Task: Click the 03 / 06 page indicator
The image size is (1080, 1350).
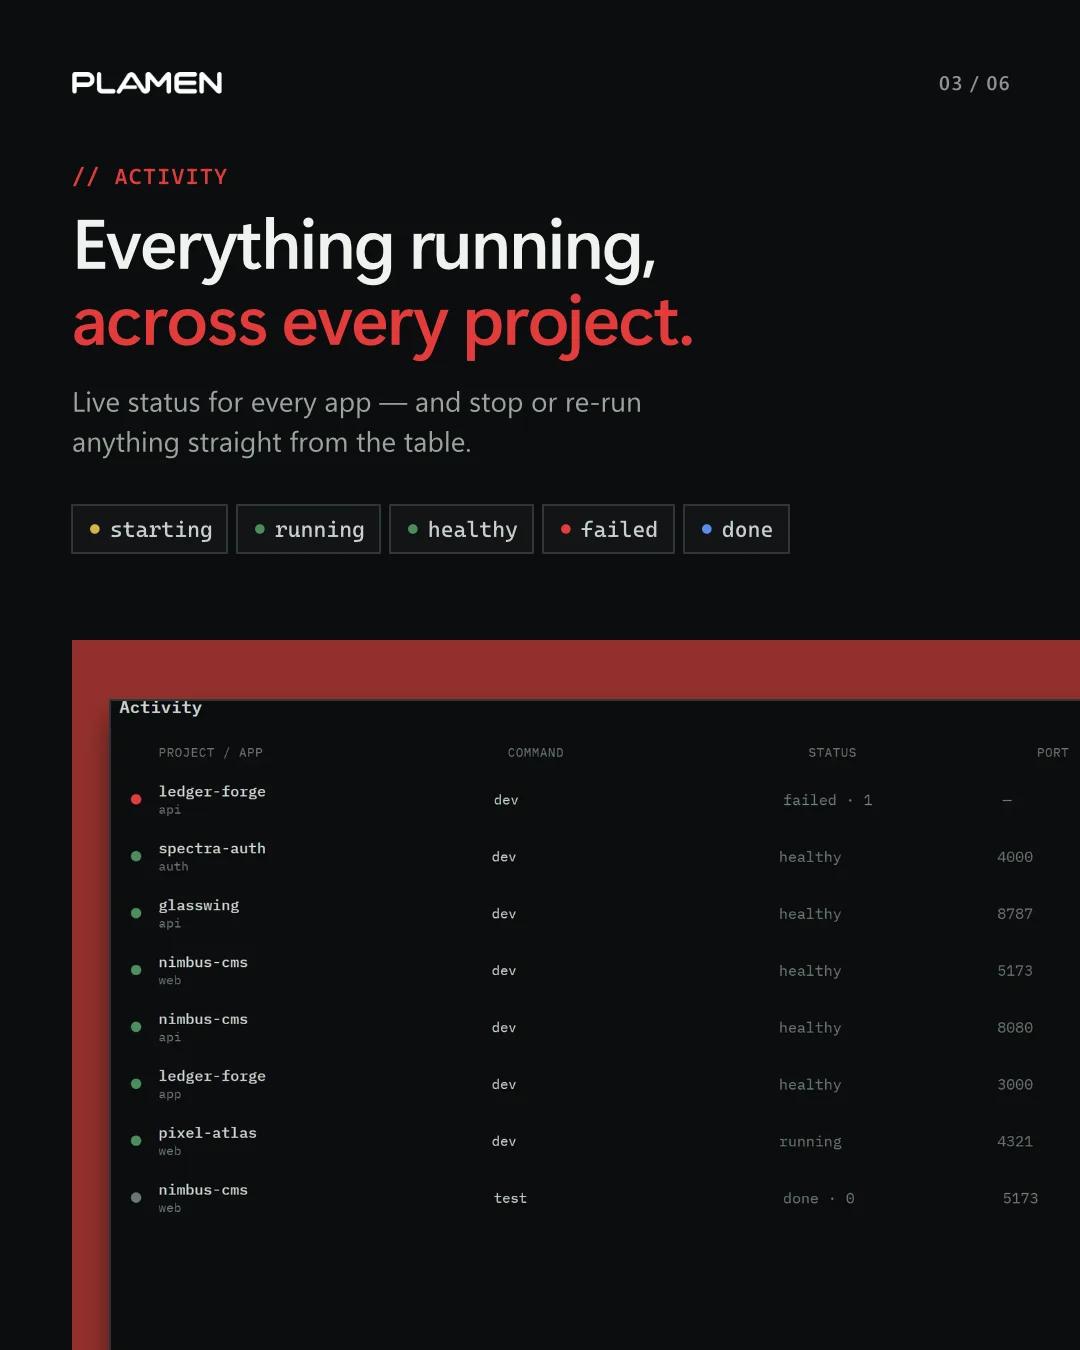Action: click(x=974, y=84)
